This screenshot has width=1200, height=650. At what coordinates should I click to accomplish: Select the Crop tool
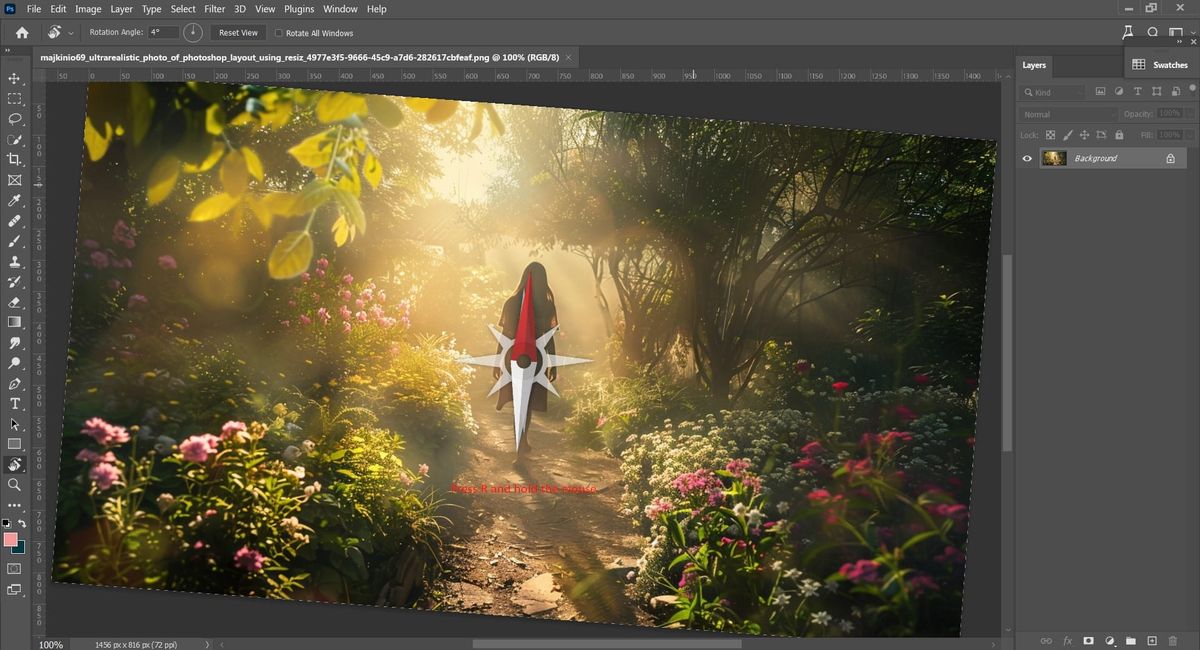click(14, 159)
